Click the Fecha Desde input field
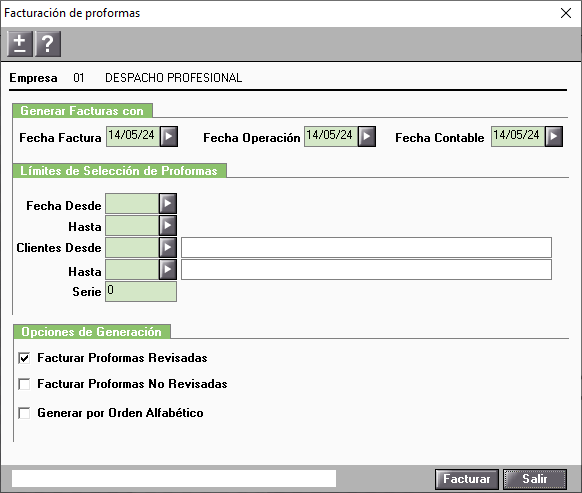582x493 pixels. [132, 203]
